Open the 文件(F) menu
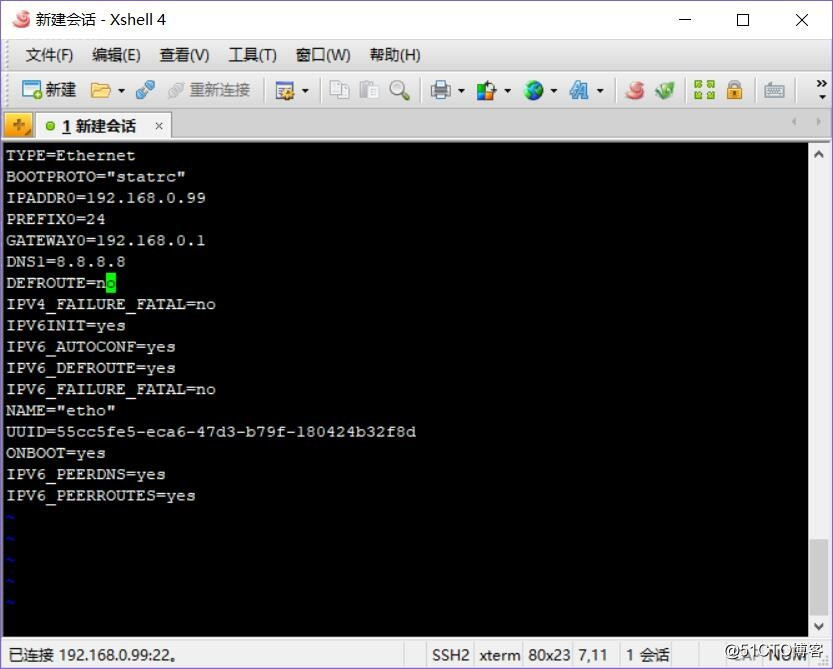The image size is (833, 669). pyautogui.click(x=49, y=55)
